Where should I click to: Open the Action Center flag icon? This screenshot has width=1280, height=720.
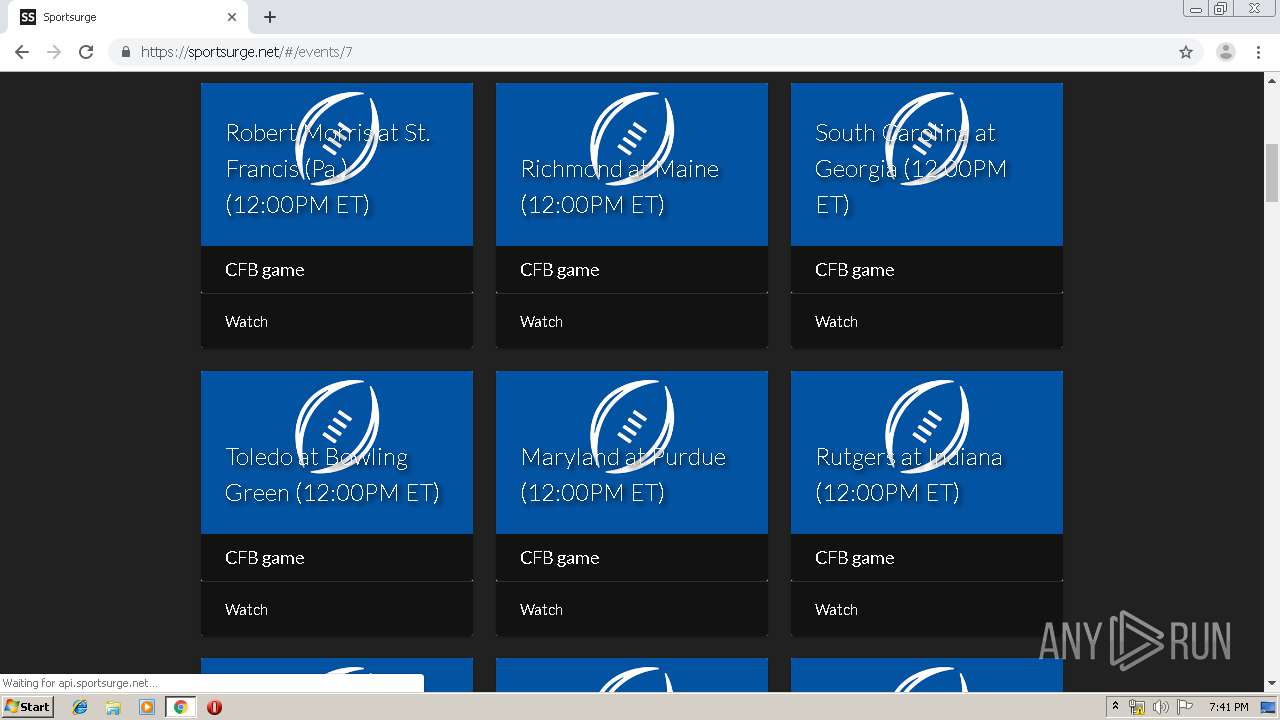[1184, 707]
